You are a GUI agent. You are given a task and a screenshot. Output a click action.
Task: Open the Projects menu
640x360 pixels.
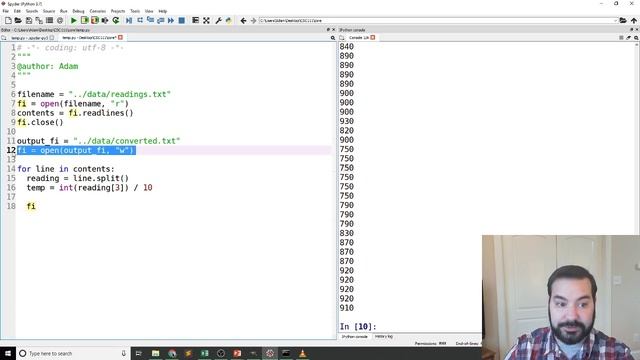[118, 11]
